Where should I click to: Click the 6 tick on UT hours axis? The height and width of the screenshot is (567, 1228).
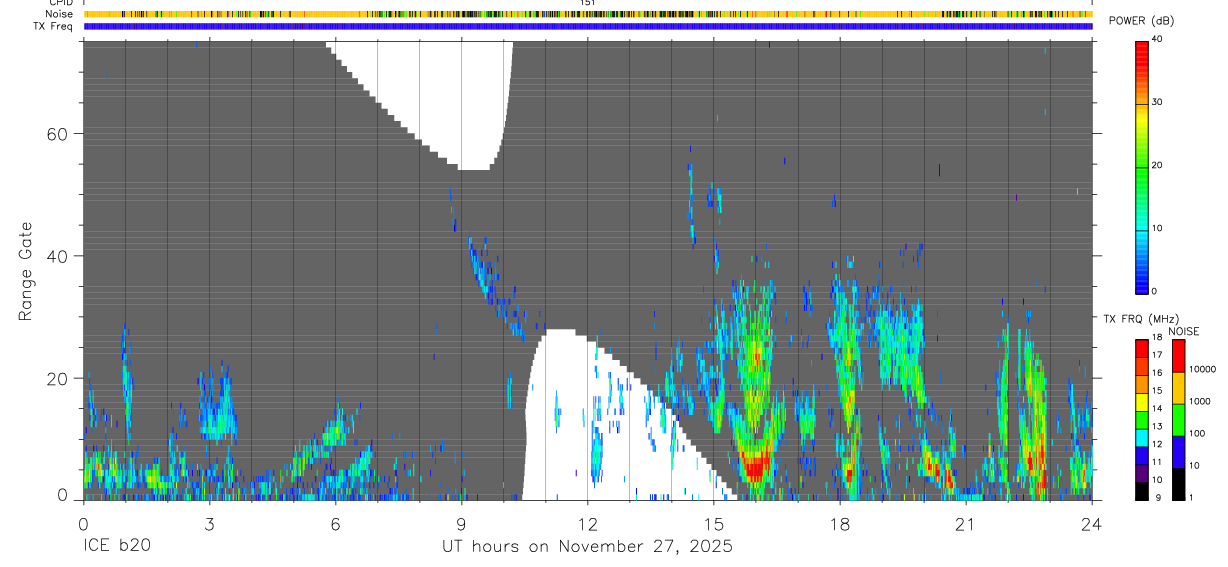(x=335, y=523)
